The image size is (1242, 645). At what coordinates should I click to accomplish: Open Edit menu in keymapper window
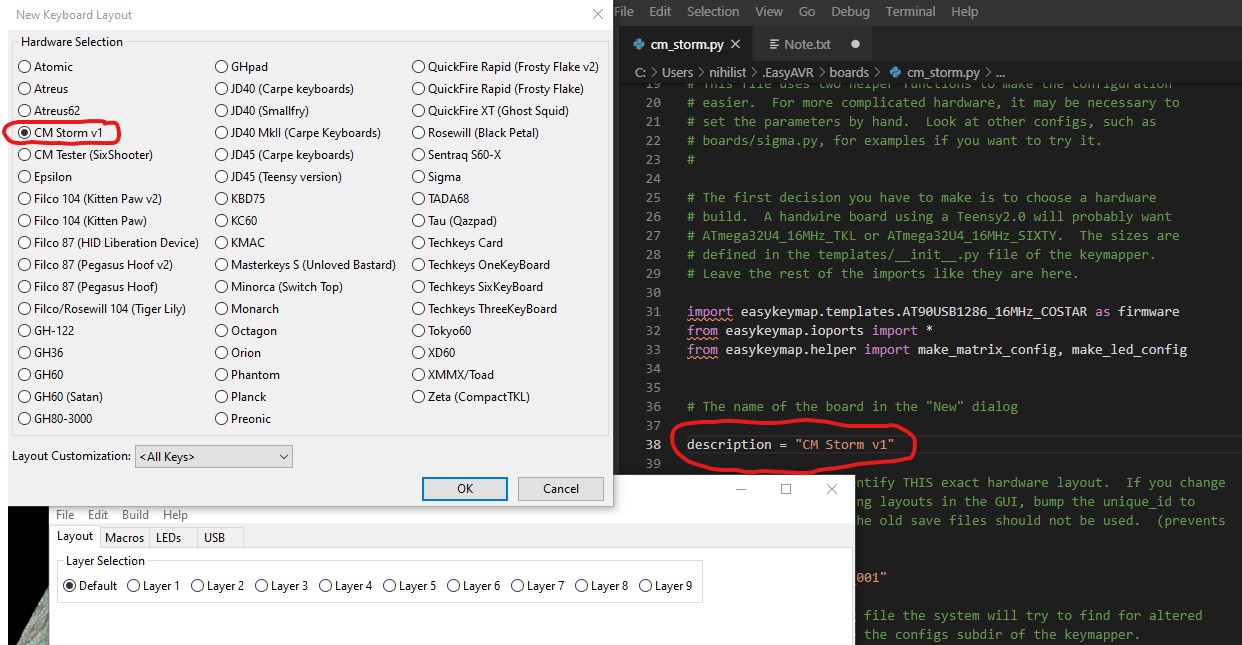98,515
